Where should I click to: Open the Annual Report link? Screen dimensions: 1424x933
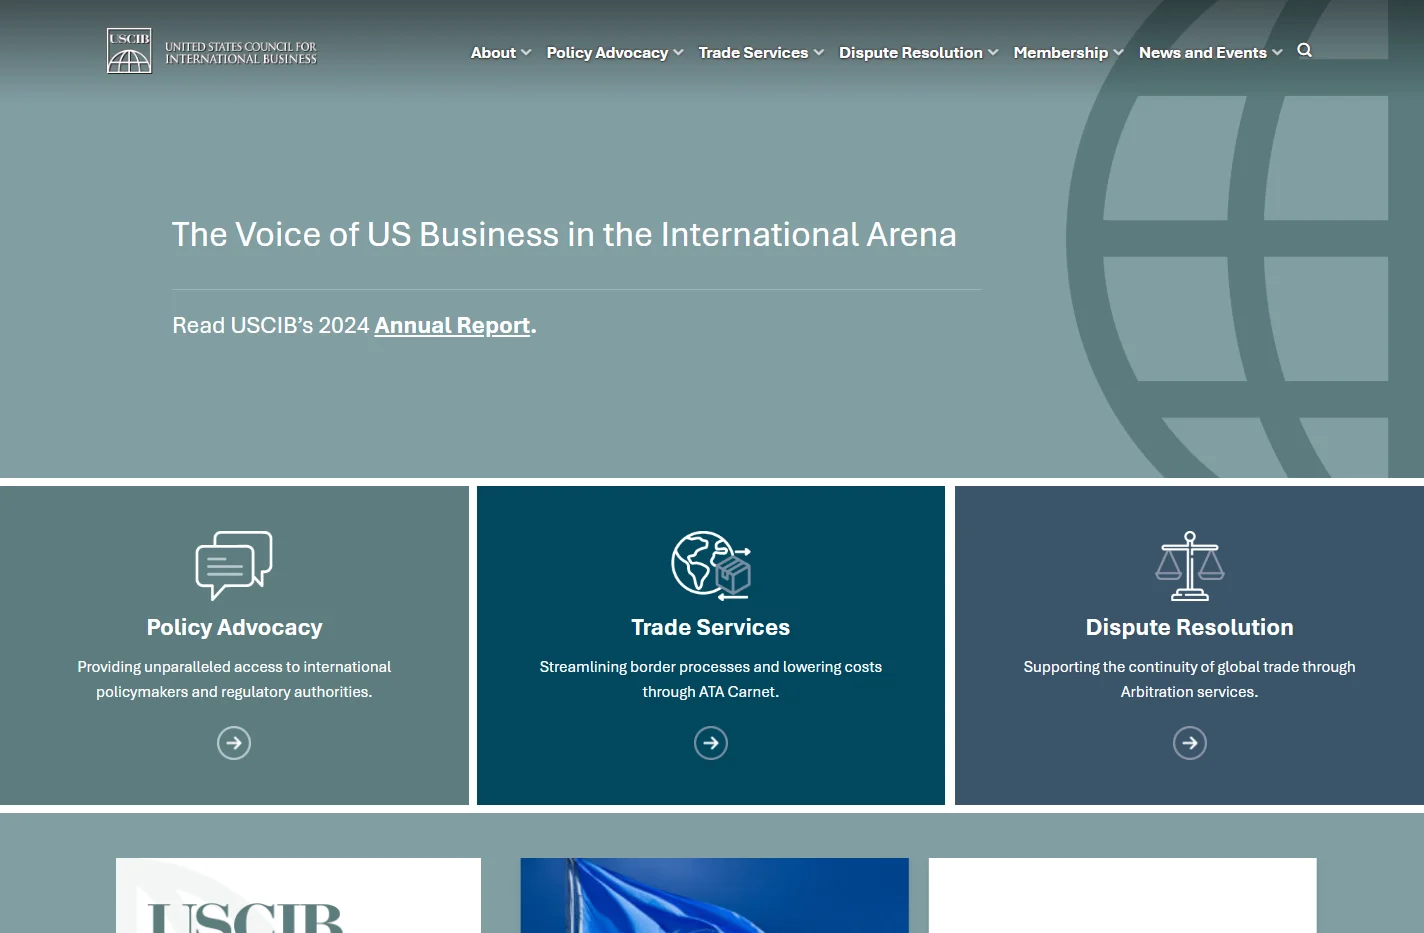coord(452,326)
